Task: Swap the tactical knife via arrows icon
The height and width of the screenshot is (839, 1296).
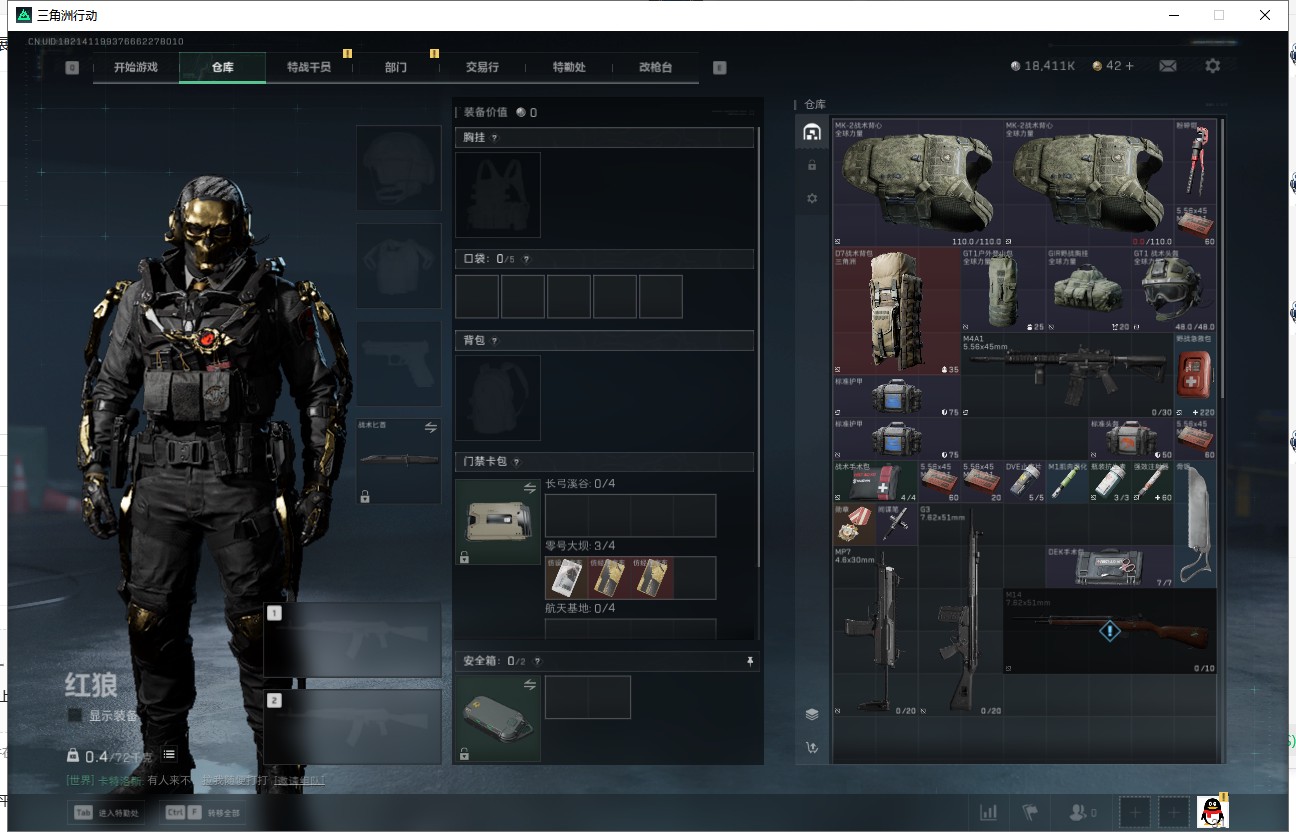Action: (431, 427)
